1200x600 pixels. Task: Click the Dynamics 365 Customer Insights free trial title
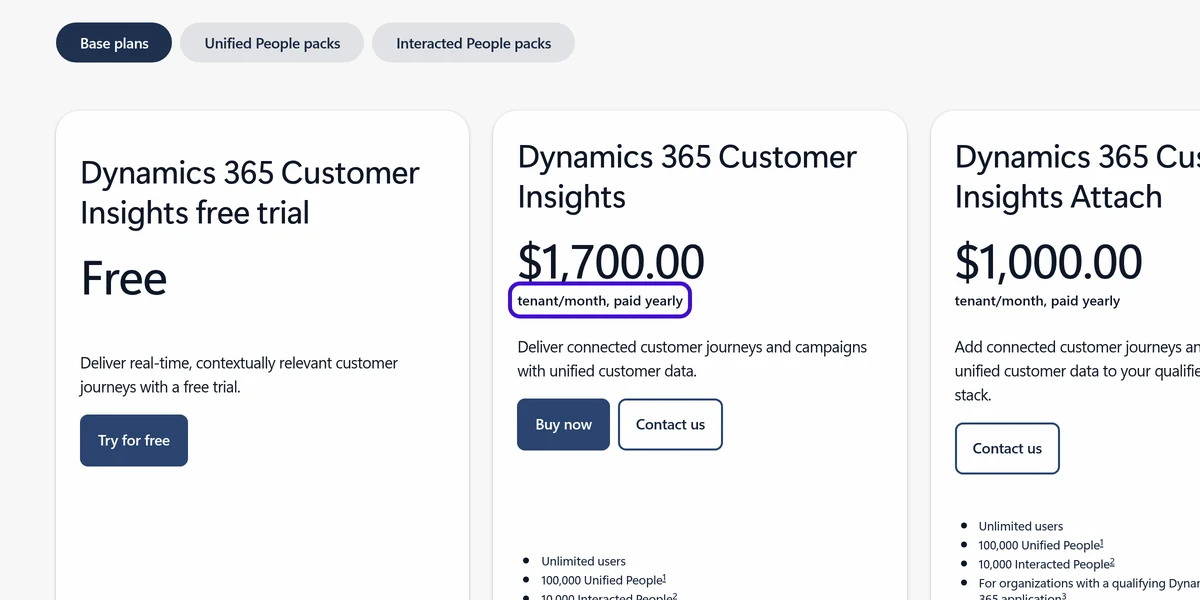click(x=250, y=192)
